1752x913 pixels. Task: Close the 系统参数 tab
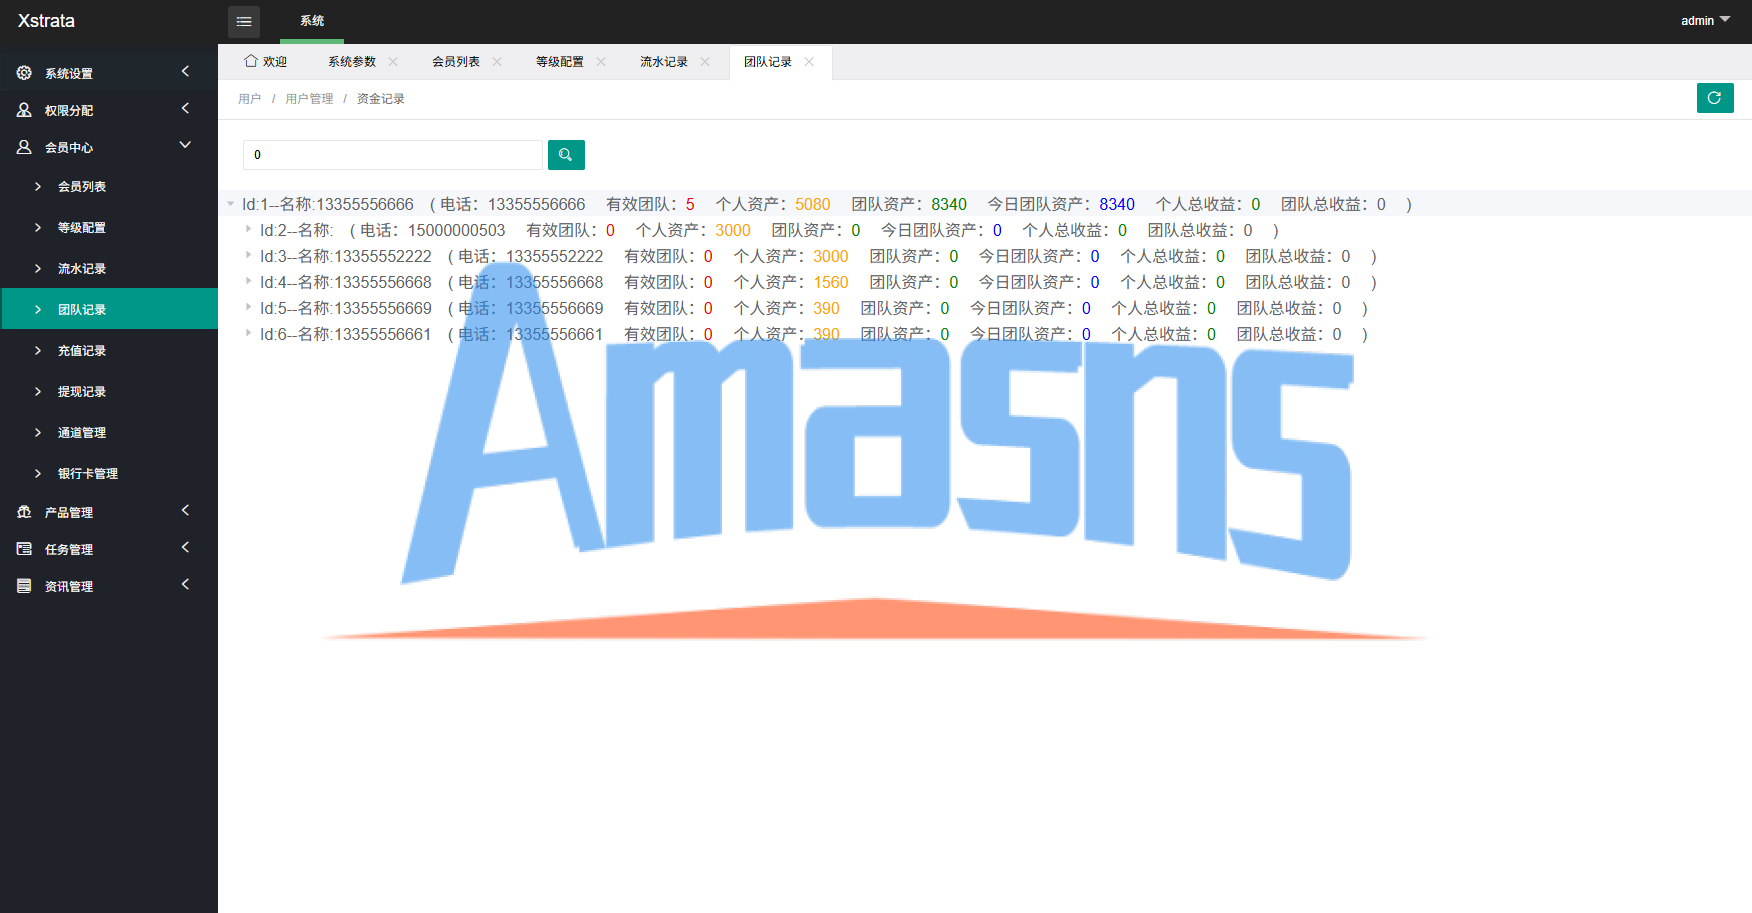click(x=393, y=62)
